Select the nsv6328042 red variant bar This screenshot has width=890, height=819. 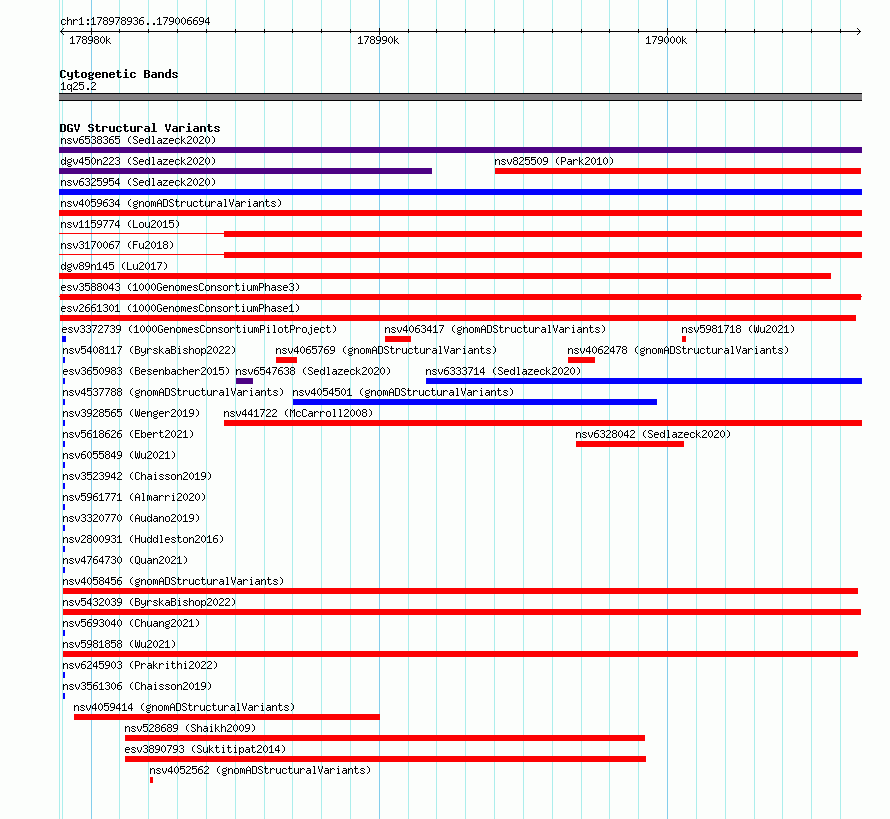tap(629, 444)
